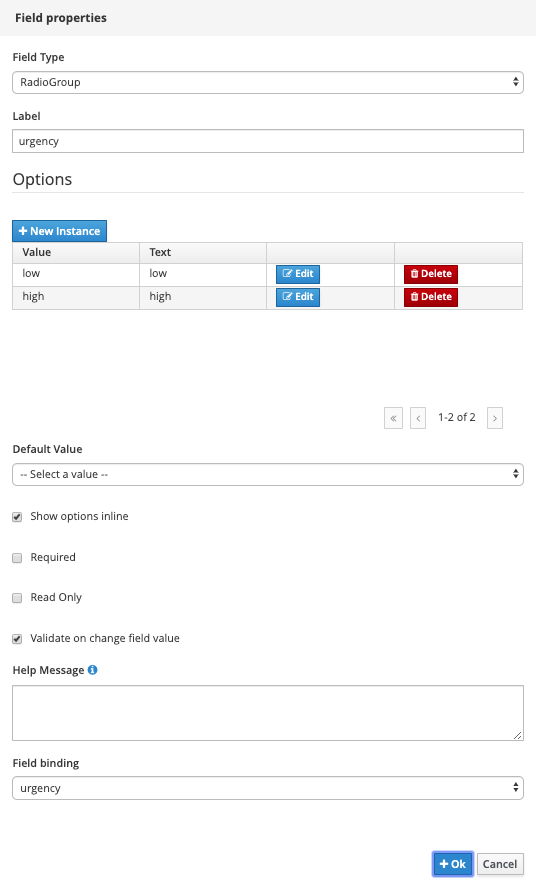Edit the high option row
Viewport: 536px width, 887px height.
[x=298, y=297]
